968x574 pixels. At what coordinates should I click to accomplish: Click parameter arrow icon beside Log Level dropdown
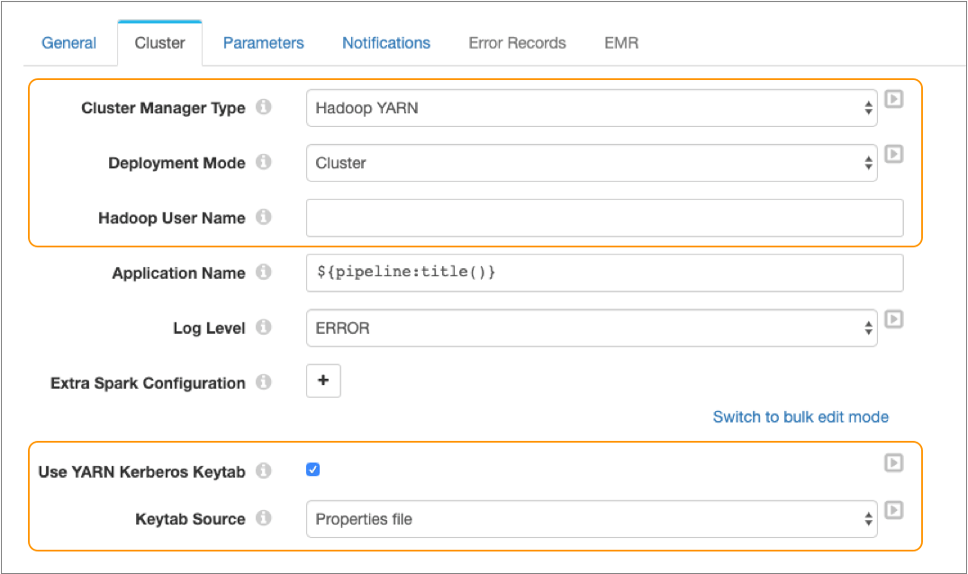point(895,319)
